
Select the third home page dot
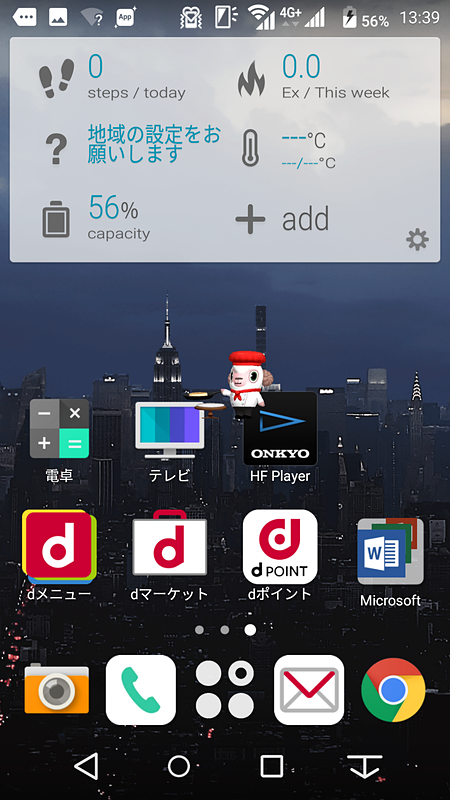(x=250, y=630)
